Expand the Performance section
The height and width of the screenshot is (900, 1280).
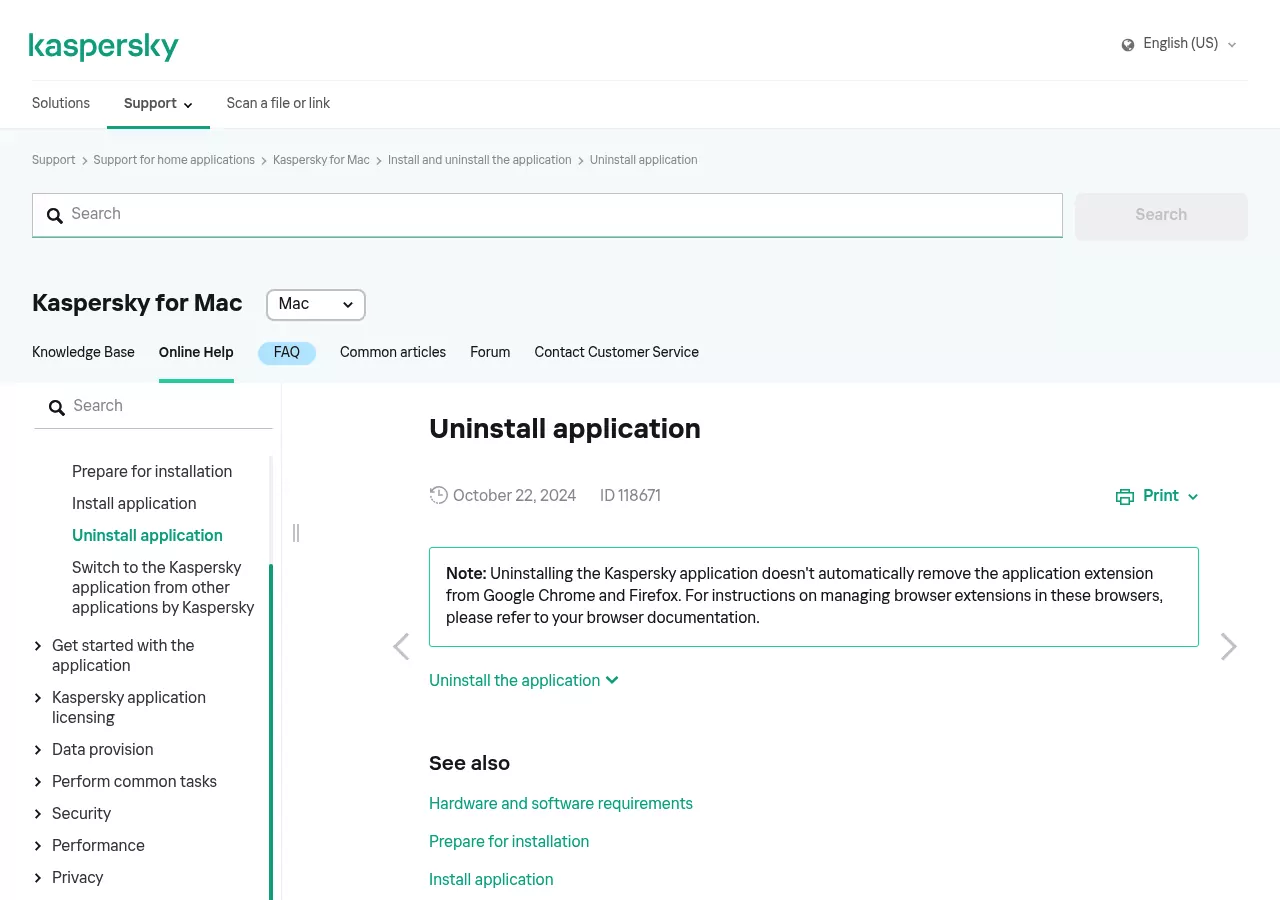pos(38,846)
